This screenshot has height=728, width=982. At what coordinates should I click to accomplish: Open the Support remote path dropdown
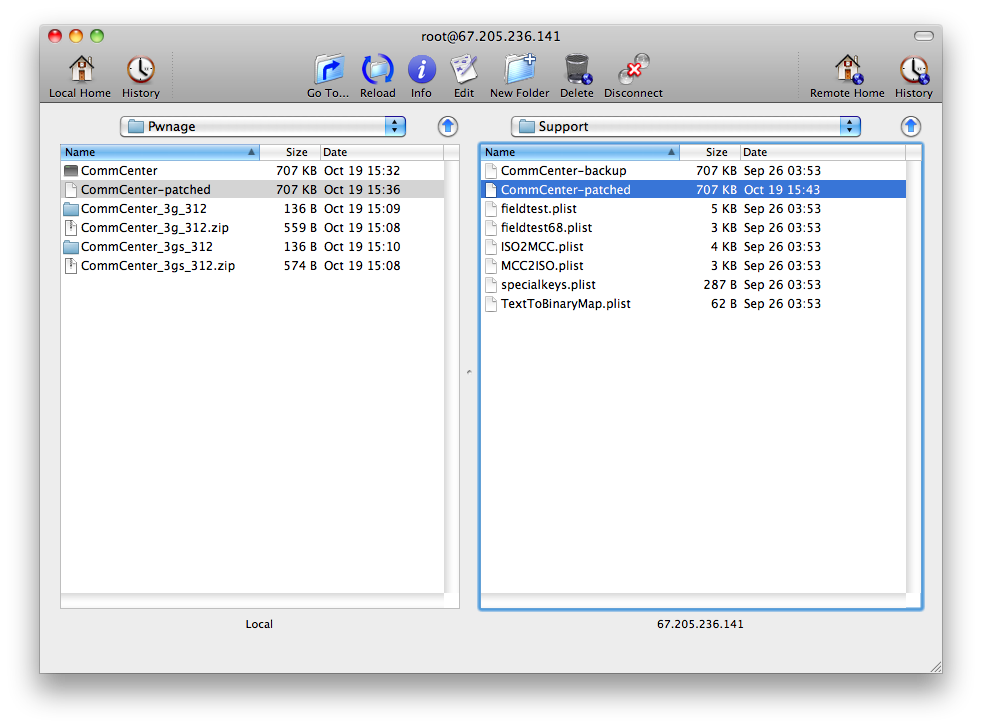coord(685,126)
